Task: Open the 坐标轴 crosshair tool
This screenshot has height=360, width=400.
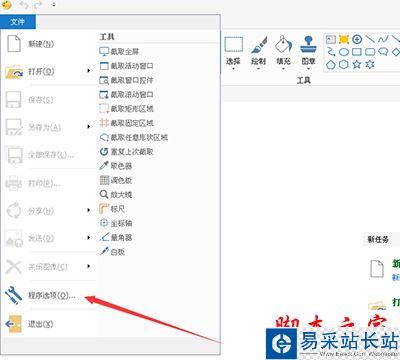Action: pyautogui.click(x=116, y=223)
